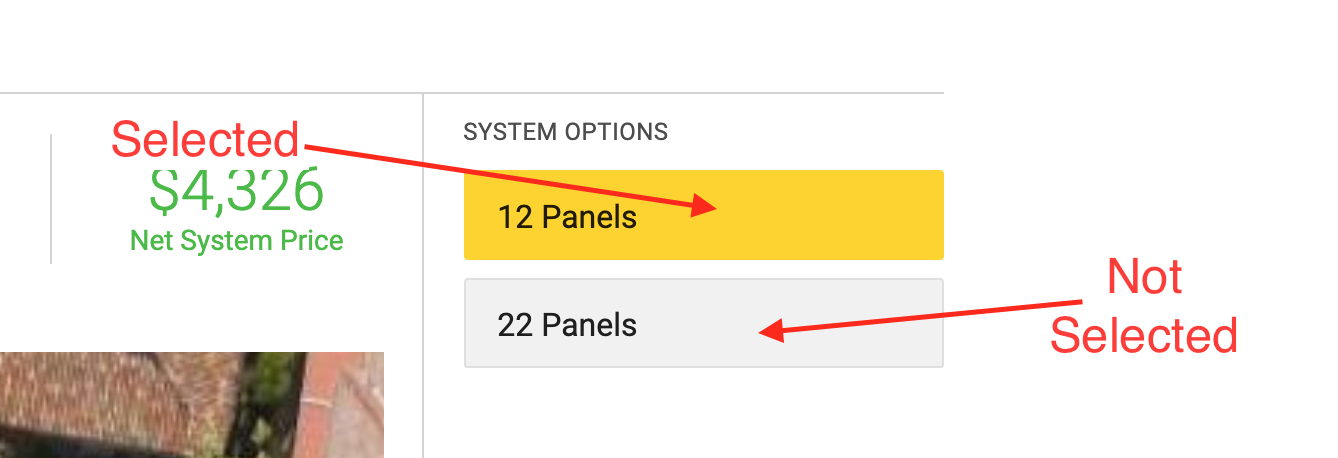The image size is (1338, 458).
Task: Click the horizontal line above System Options
Action: click(472, 93)
